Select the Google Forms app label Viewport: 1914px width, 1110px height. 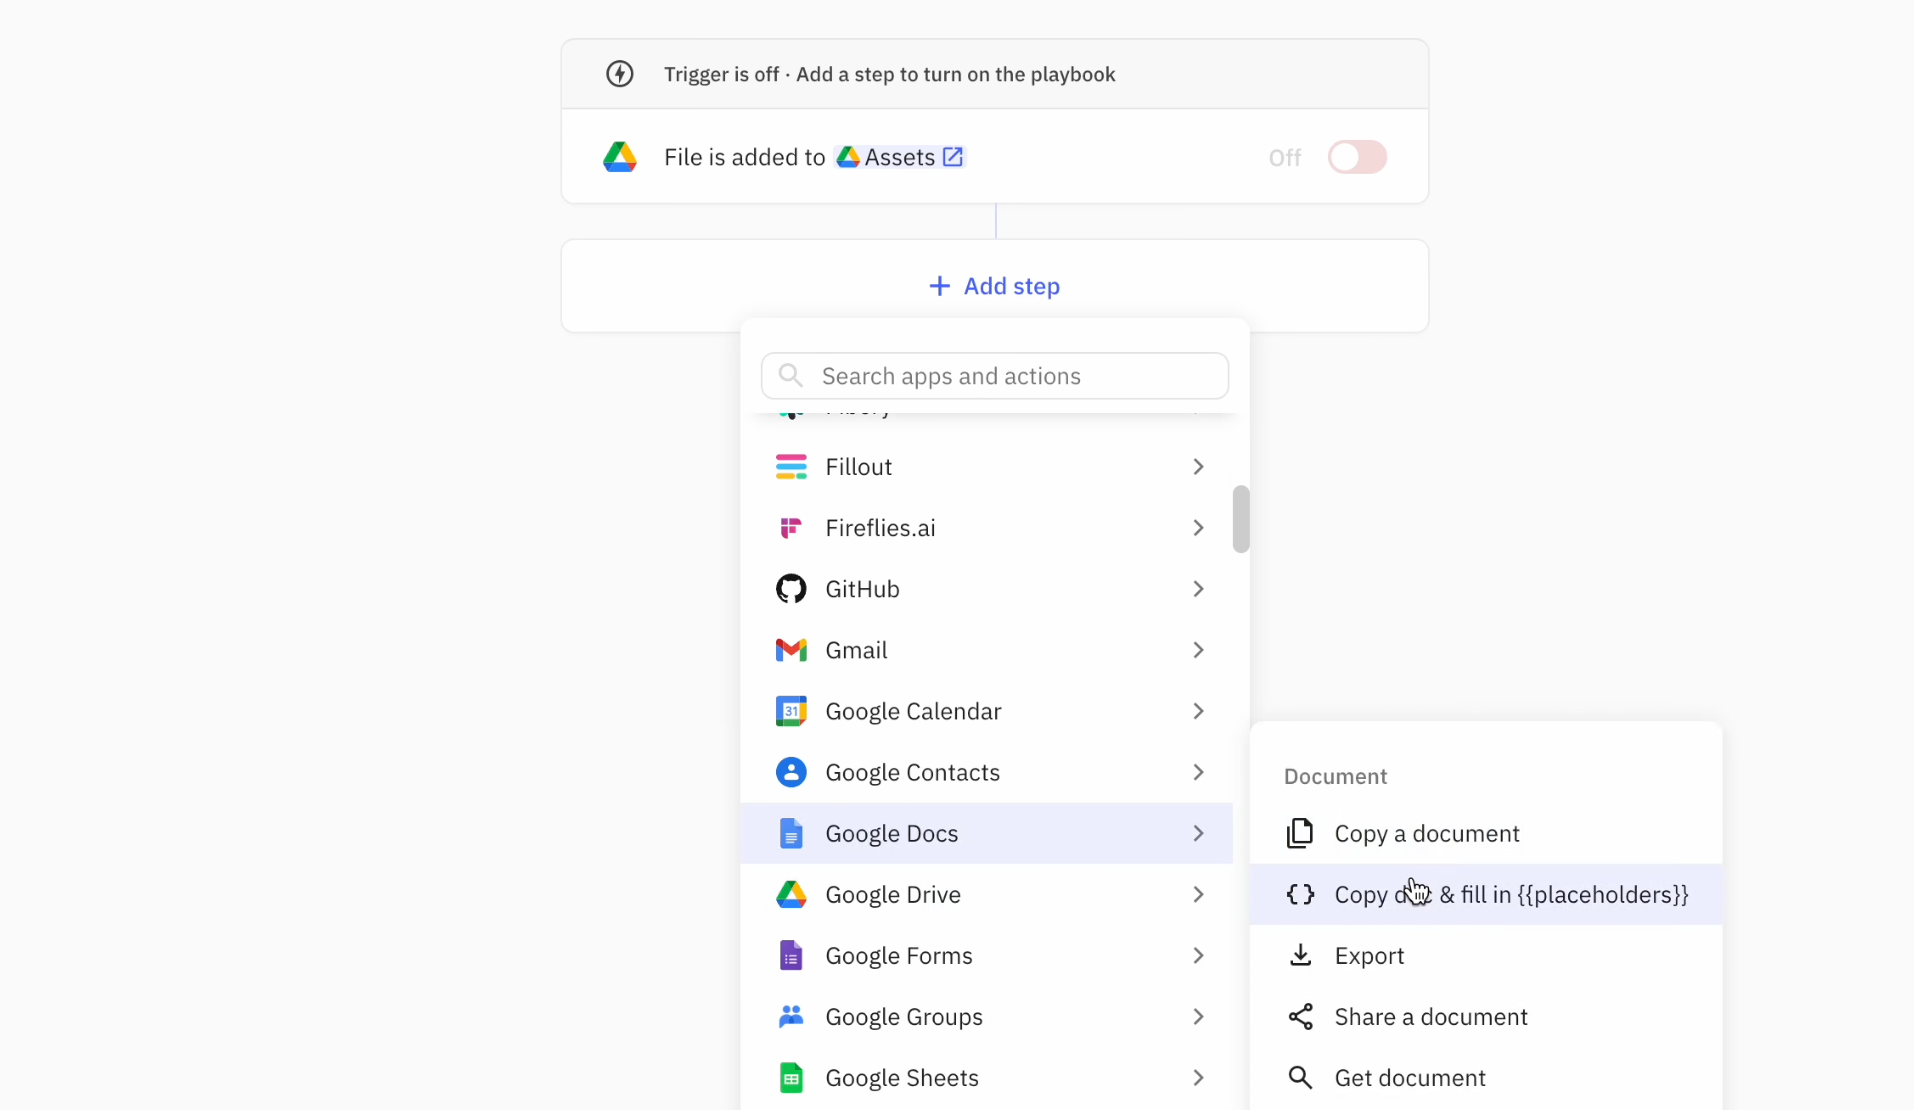898,955
